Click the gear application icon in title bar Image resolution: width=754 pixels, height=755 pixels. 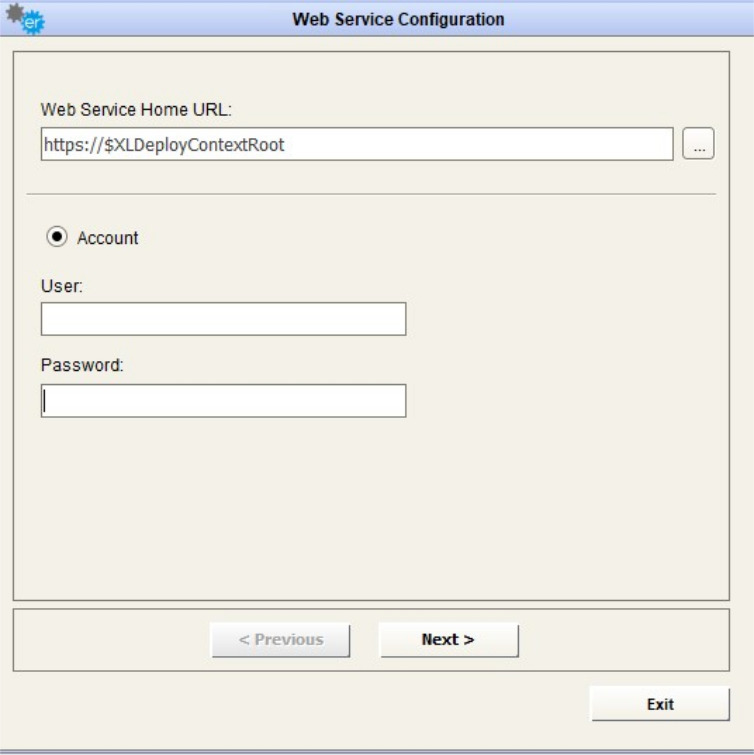pos(26,20)
